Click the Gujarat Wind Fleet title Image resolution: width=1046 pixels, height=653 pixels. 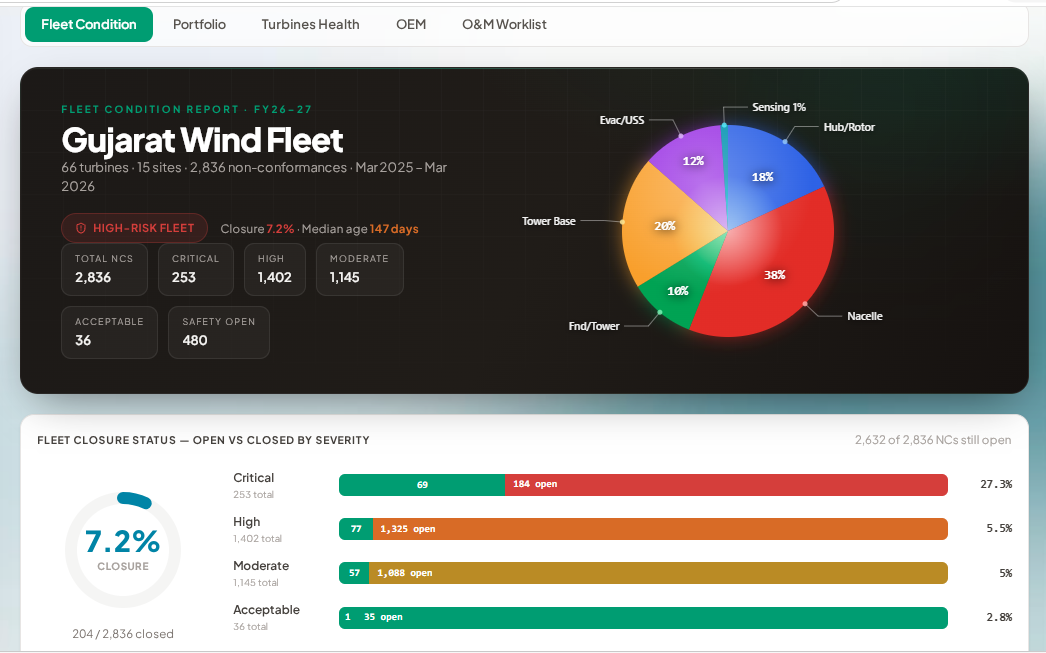click(202, 141)
